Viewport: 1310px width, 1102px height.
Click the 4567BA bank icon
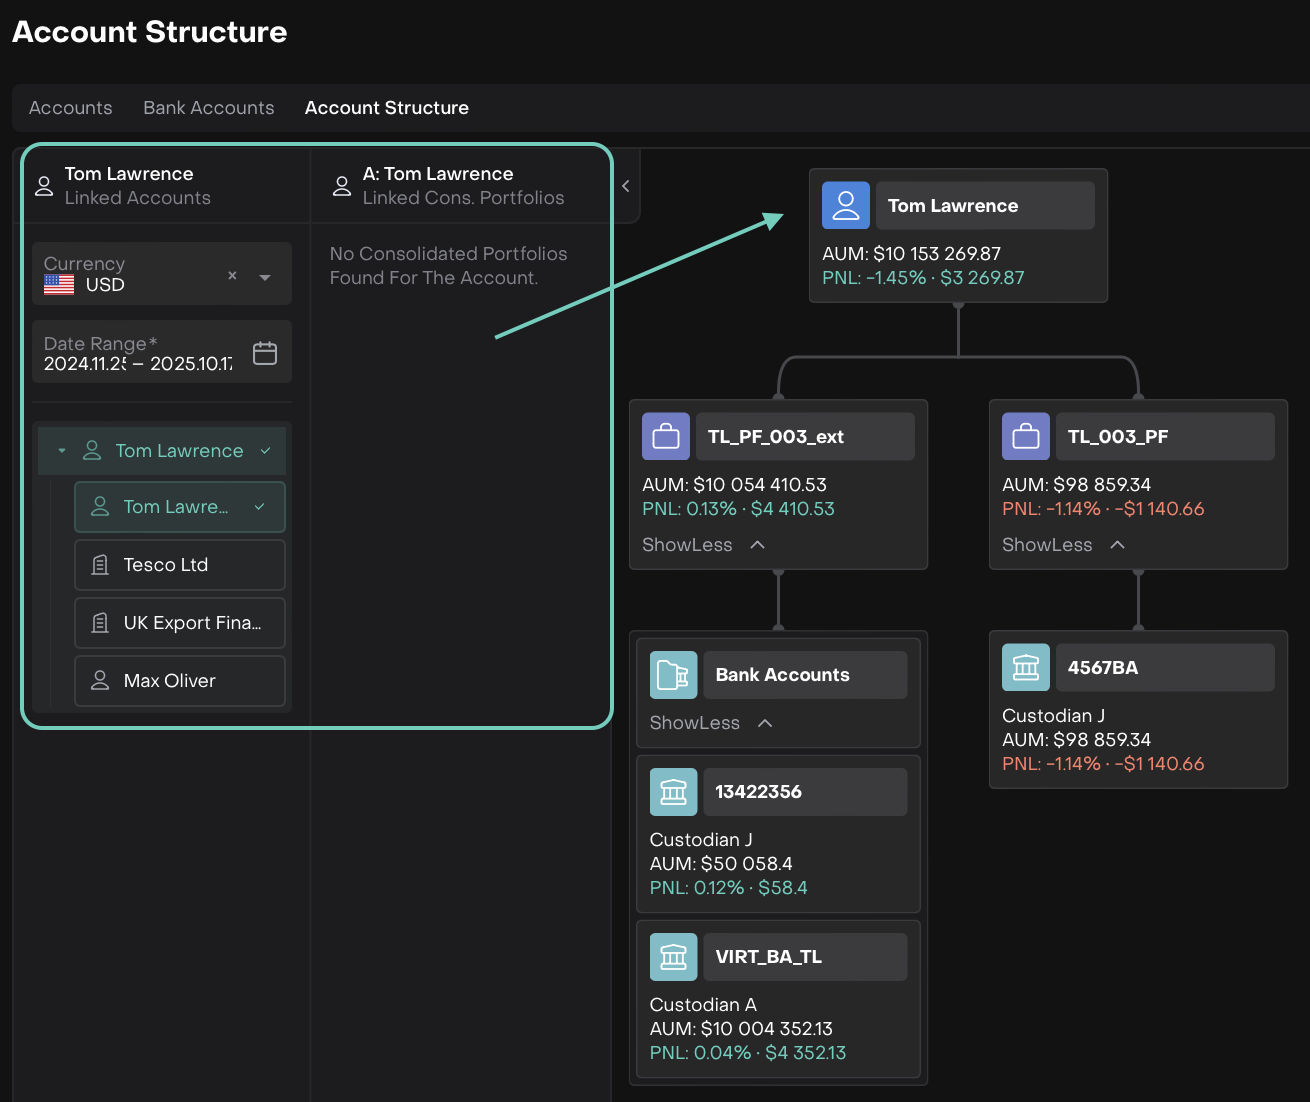pyautogui.click(x=1025, y=668)
